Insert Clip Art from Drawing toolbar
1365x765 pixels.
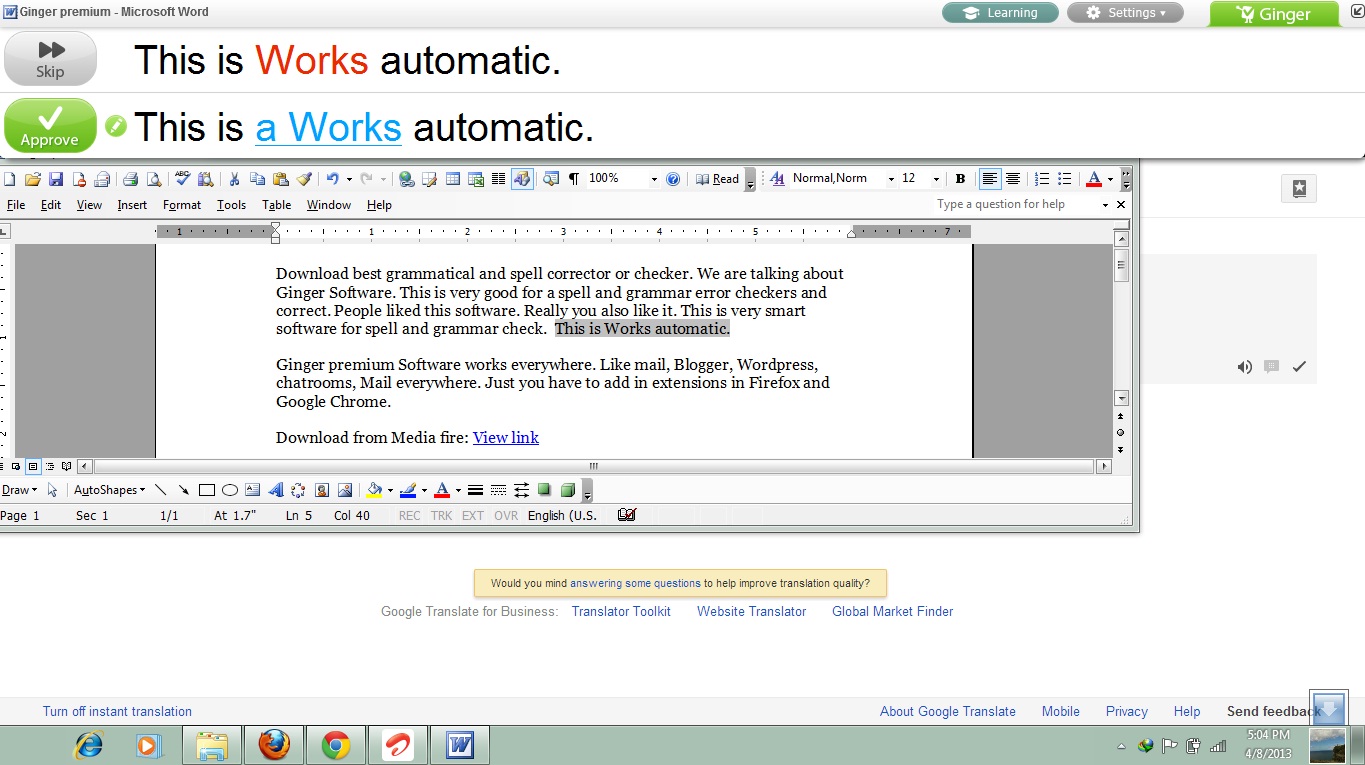tap(322, 490)
